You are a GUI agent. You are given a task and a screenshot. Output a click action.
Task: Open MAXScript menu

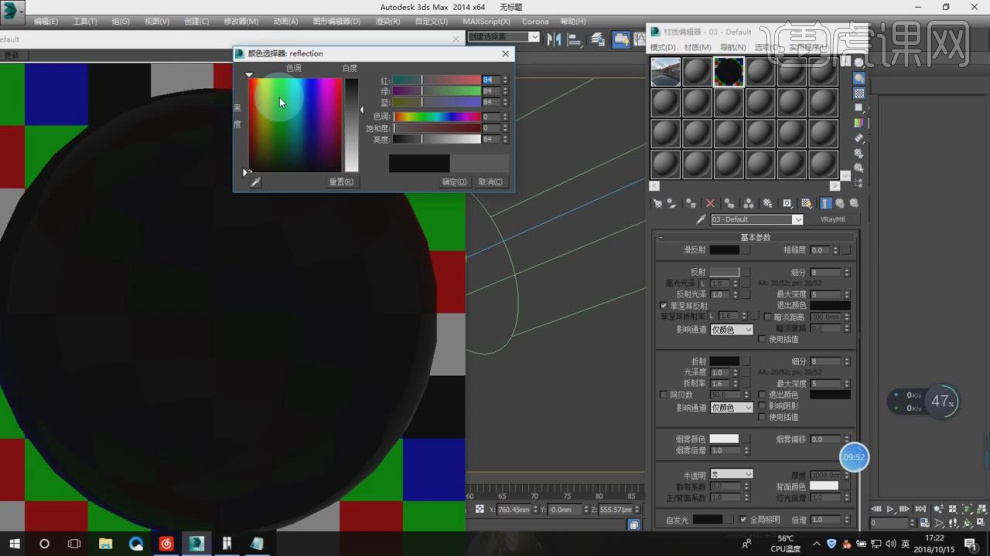coord(486,21)
